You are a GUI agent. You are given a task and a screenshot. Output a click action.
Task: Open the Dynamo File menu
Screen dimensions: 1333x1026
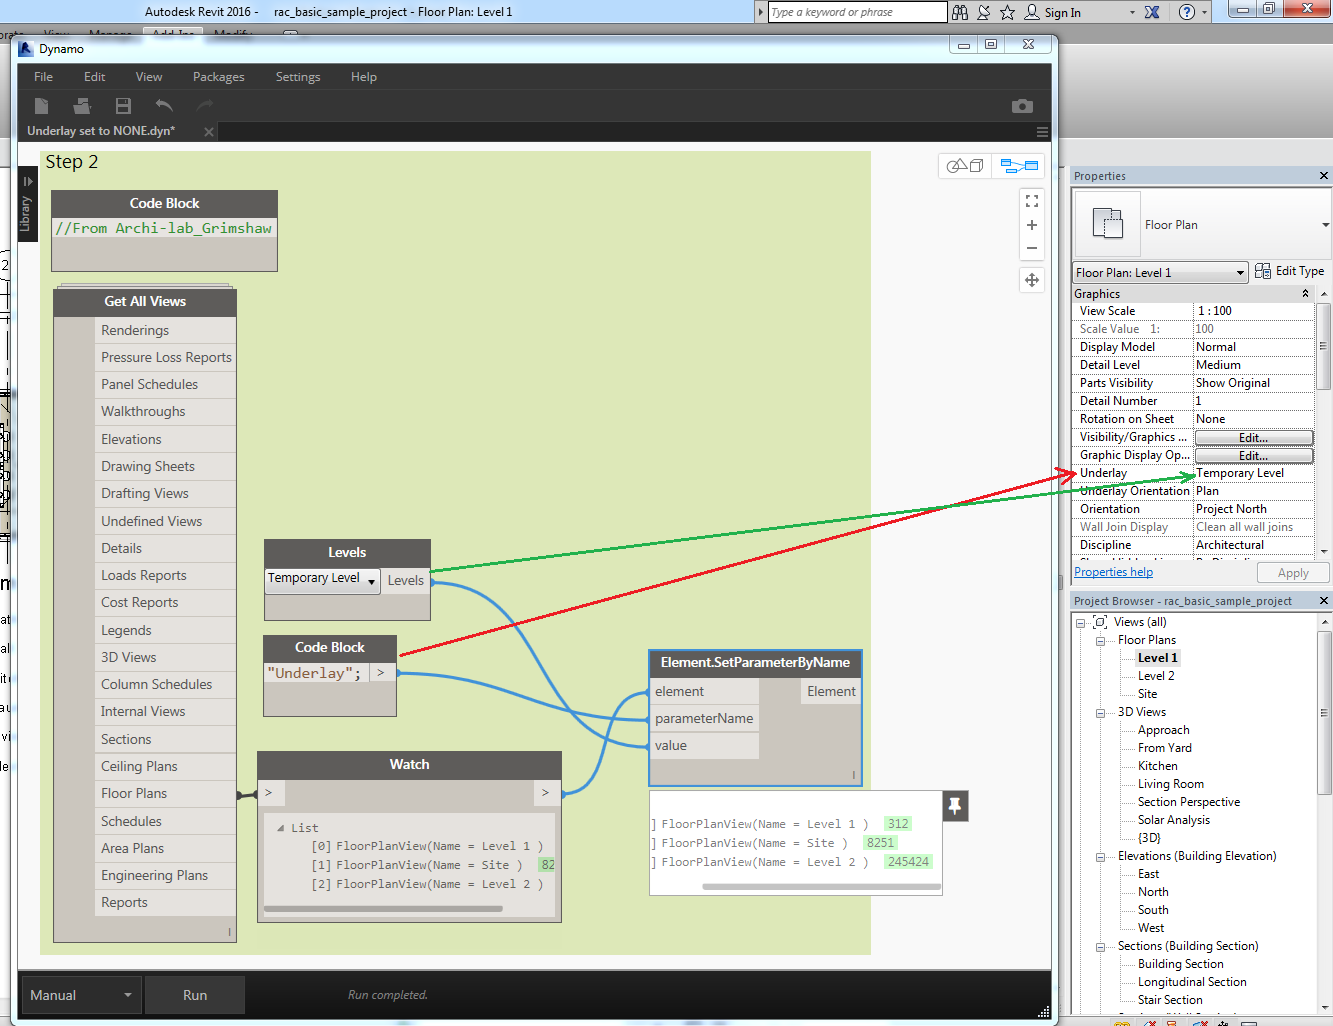(44, 77)
